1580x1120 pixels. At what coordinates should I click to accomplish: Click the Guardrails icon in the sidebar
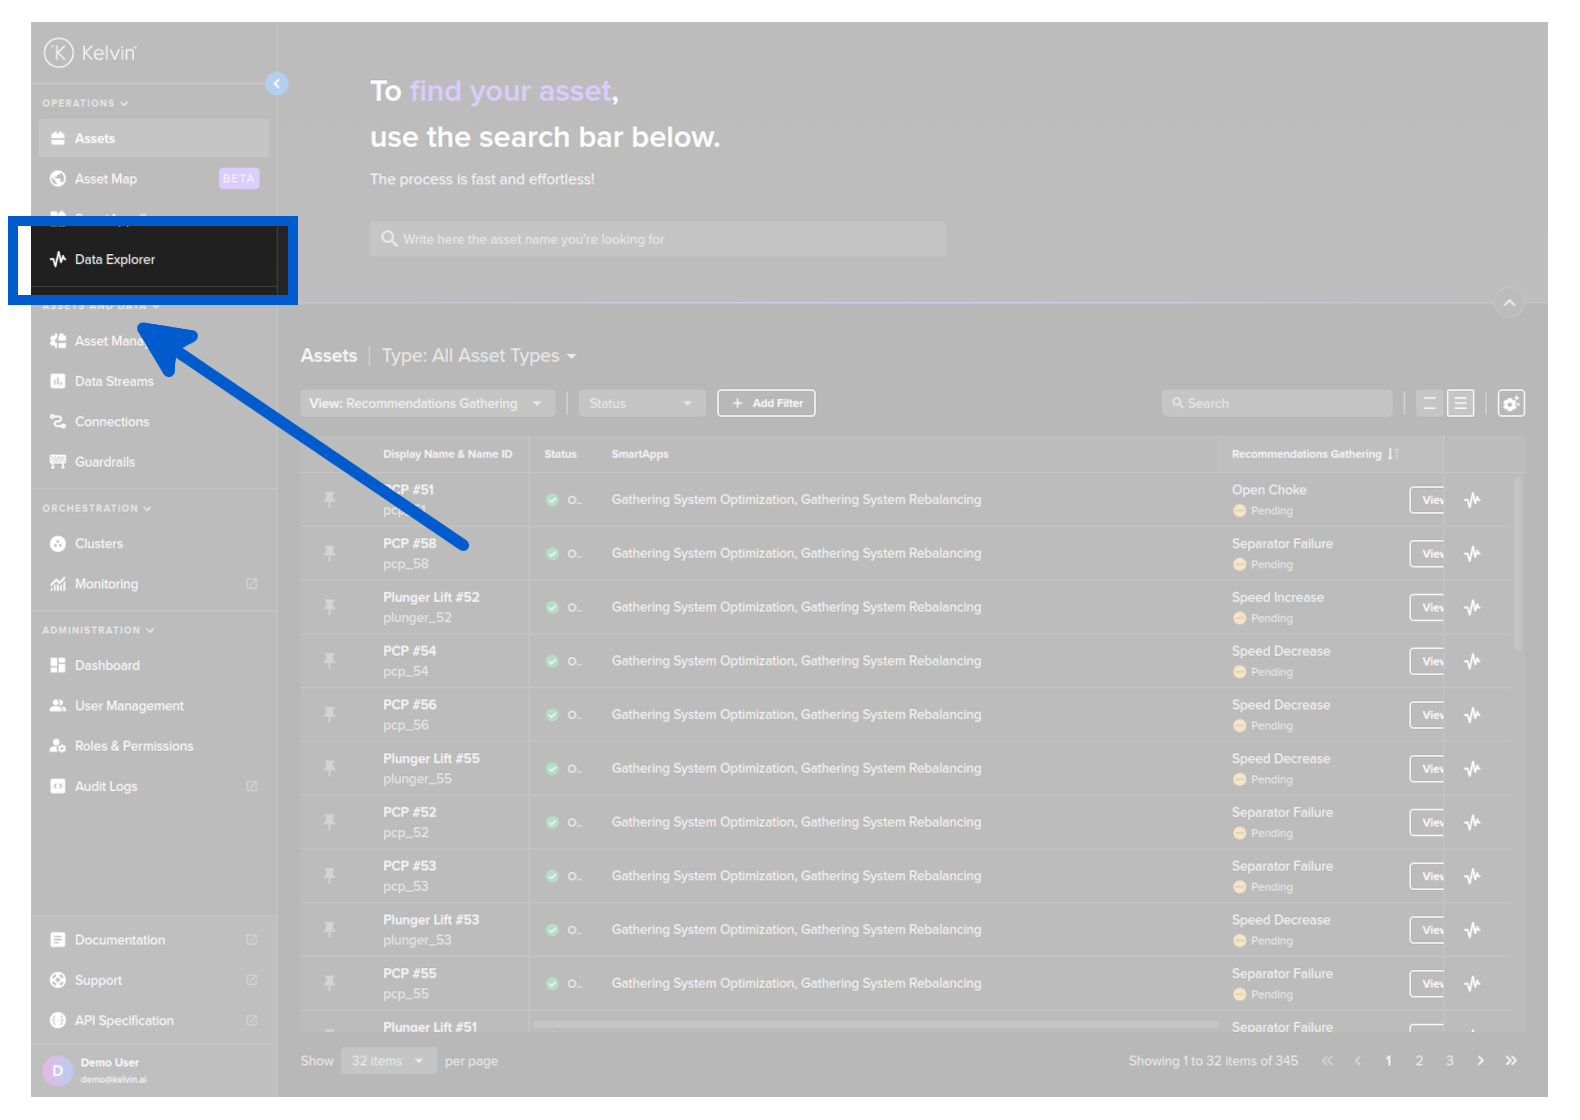tap(58, 462)
